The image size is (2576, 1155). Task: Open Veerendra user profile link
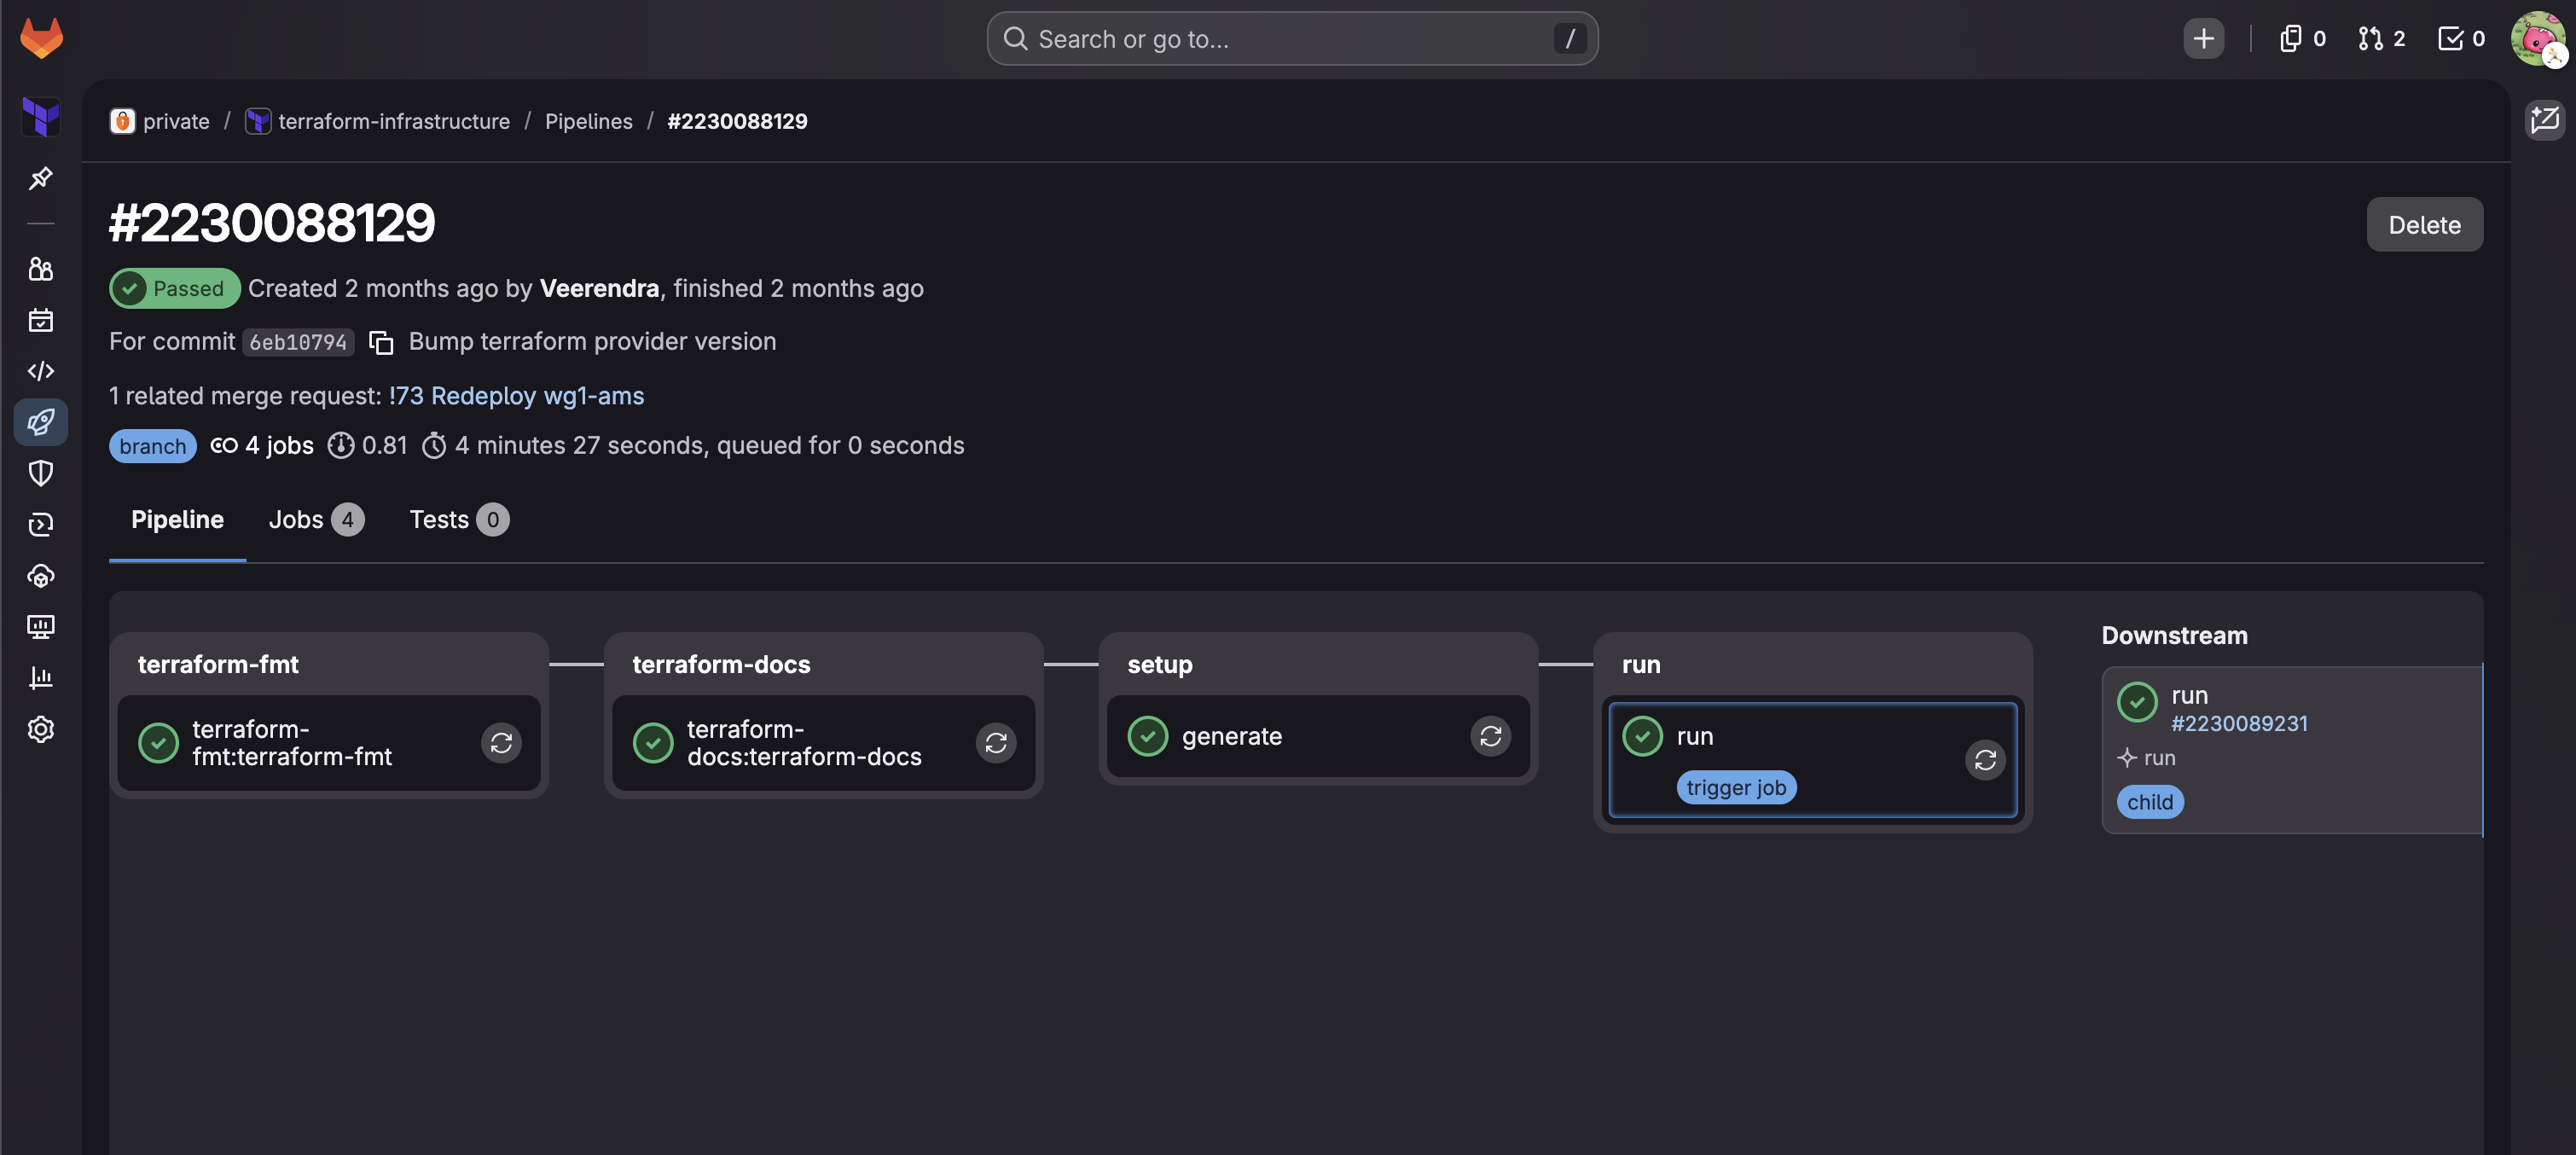(x=599, y=288)
